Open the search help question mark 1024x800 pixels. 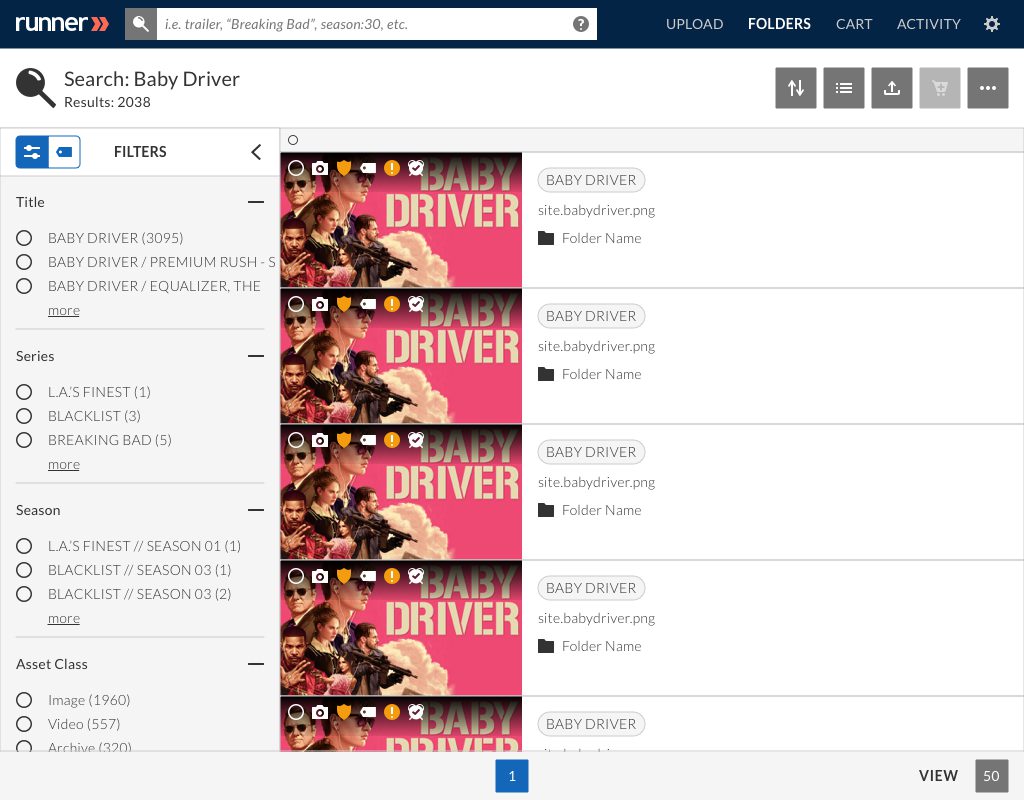581,24
